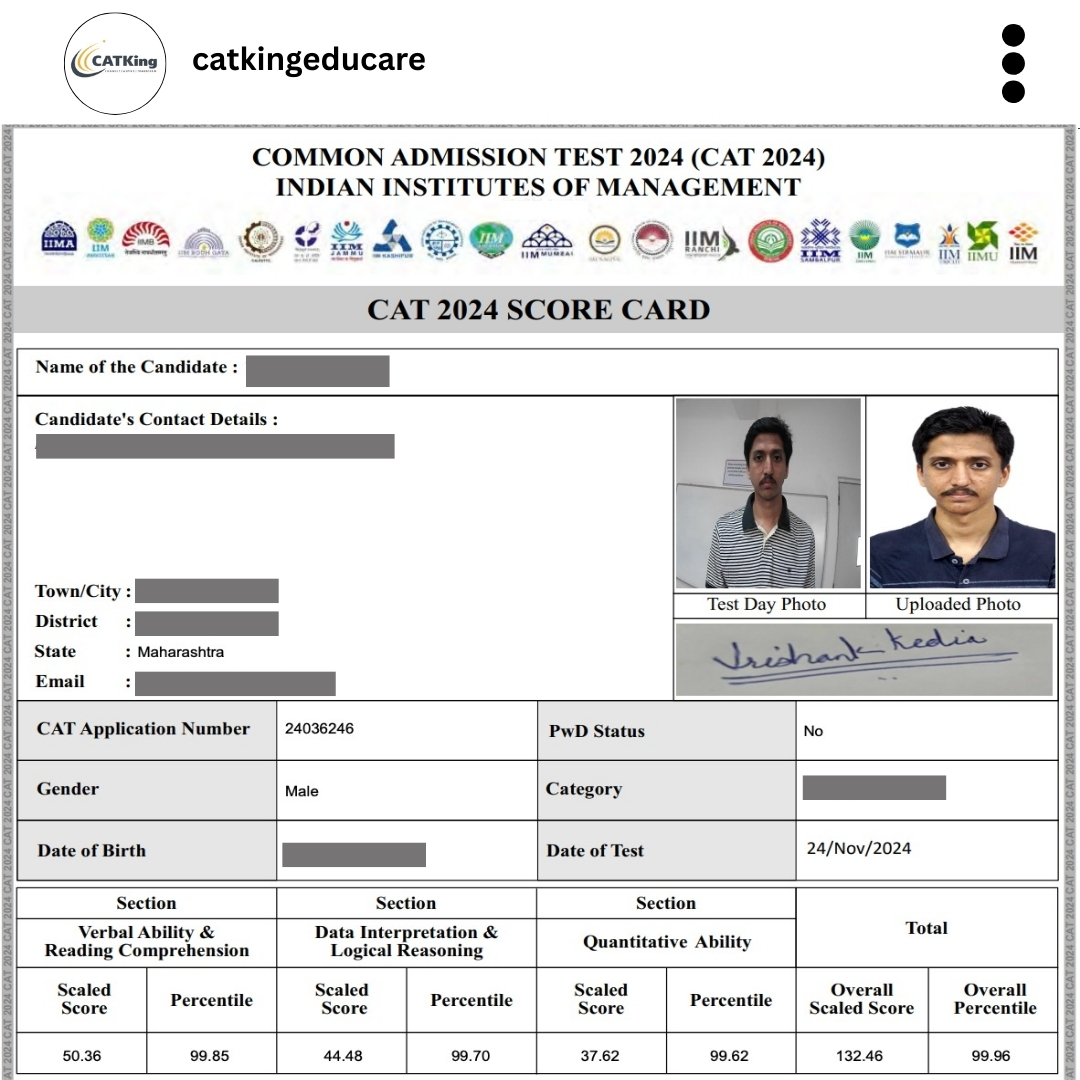Click the IIM Bodh Gaya logo
The image size is (1080, 1080).
203,242
